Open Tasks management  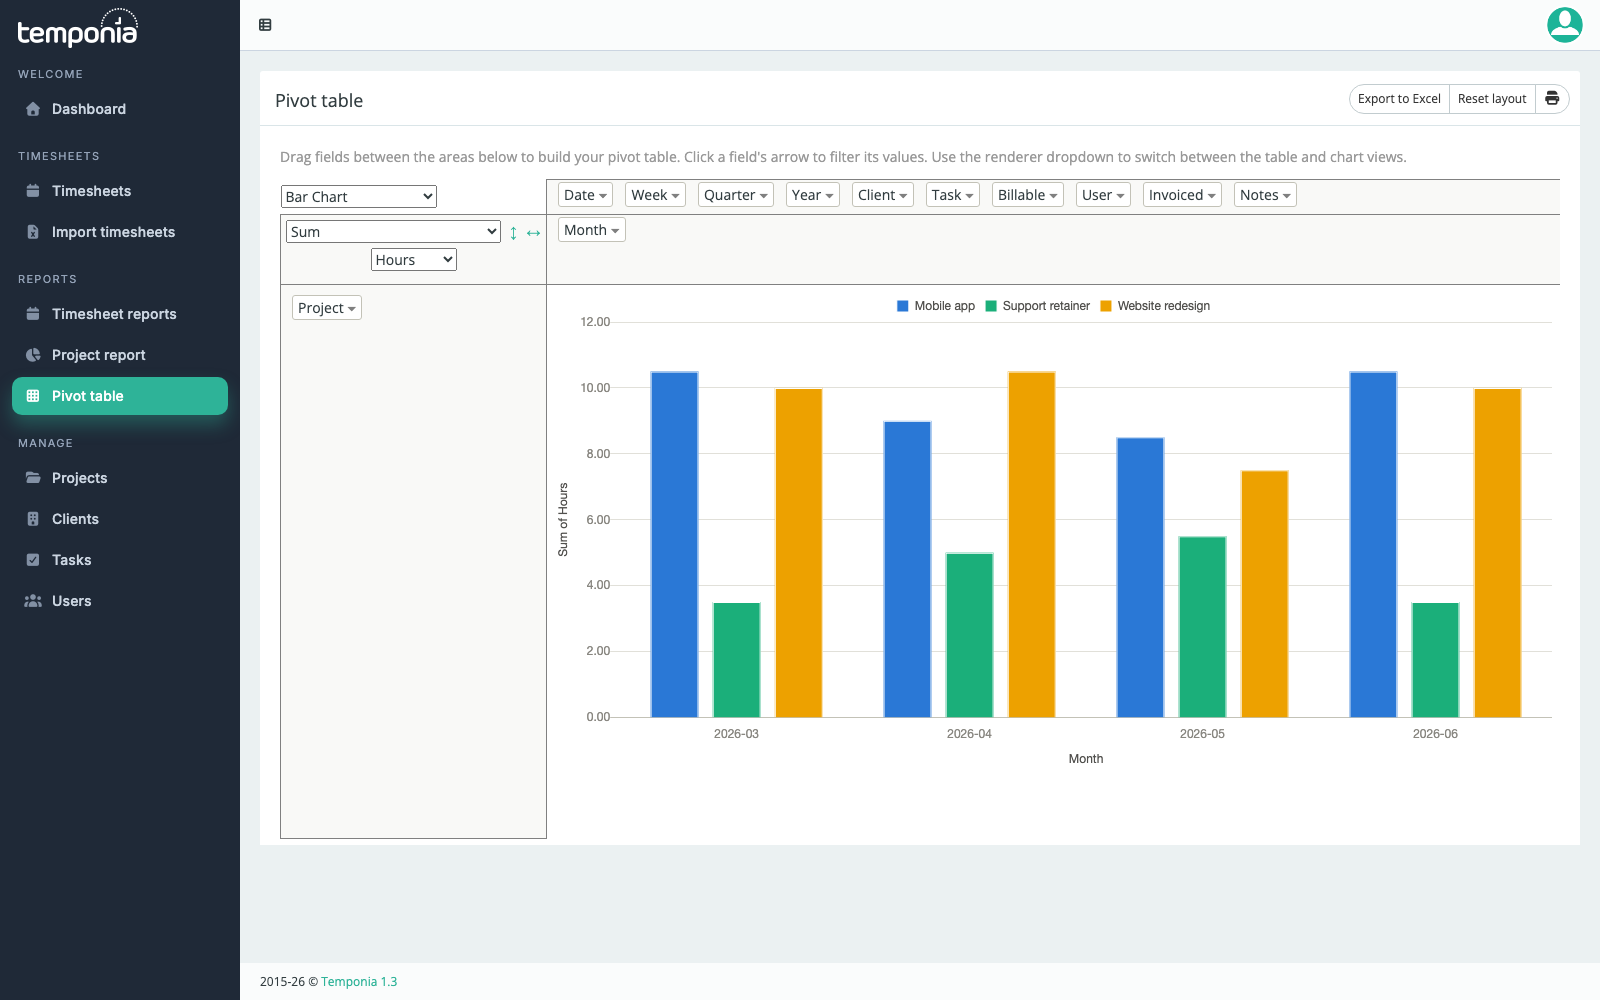coord(120,560)
